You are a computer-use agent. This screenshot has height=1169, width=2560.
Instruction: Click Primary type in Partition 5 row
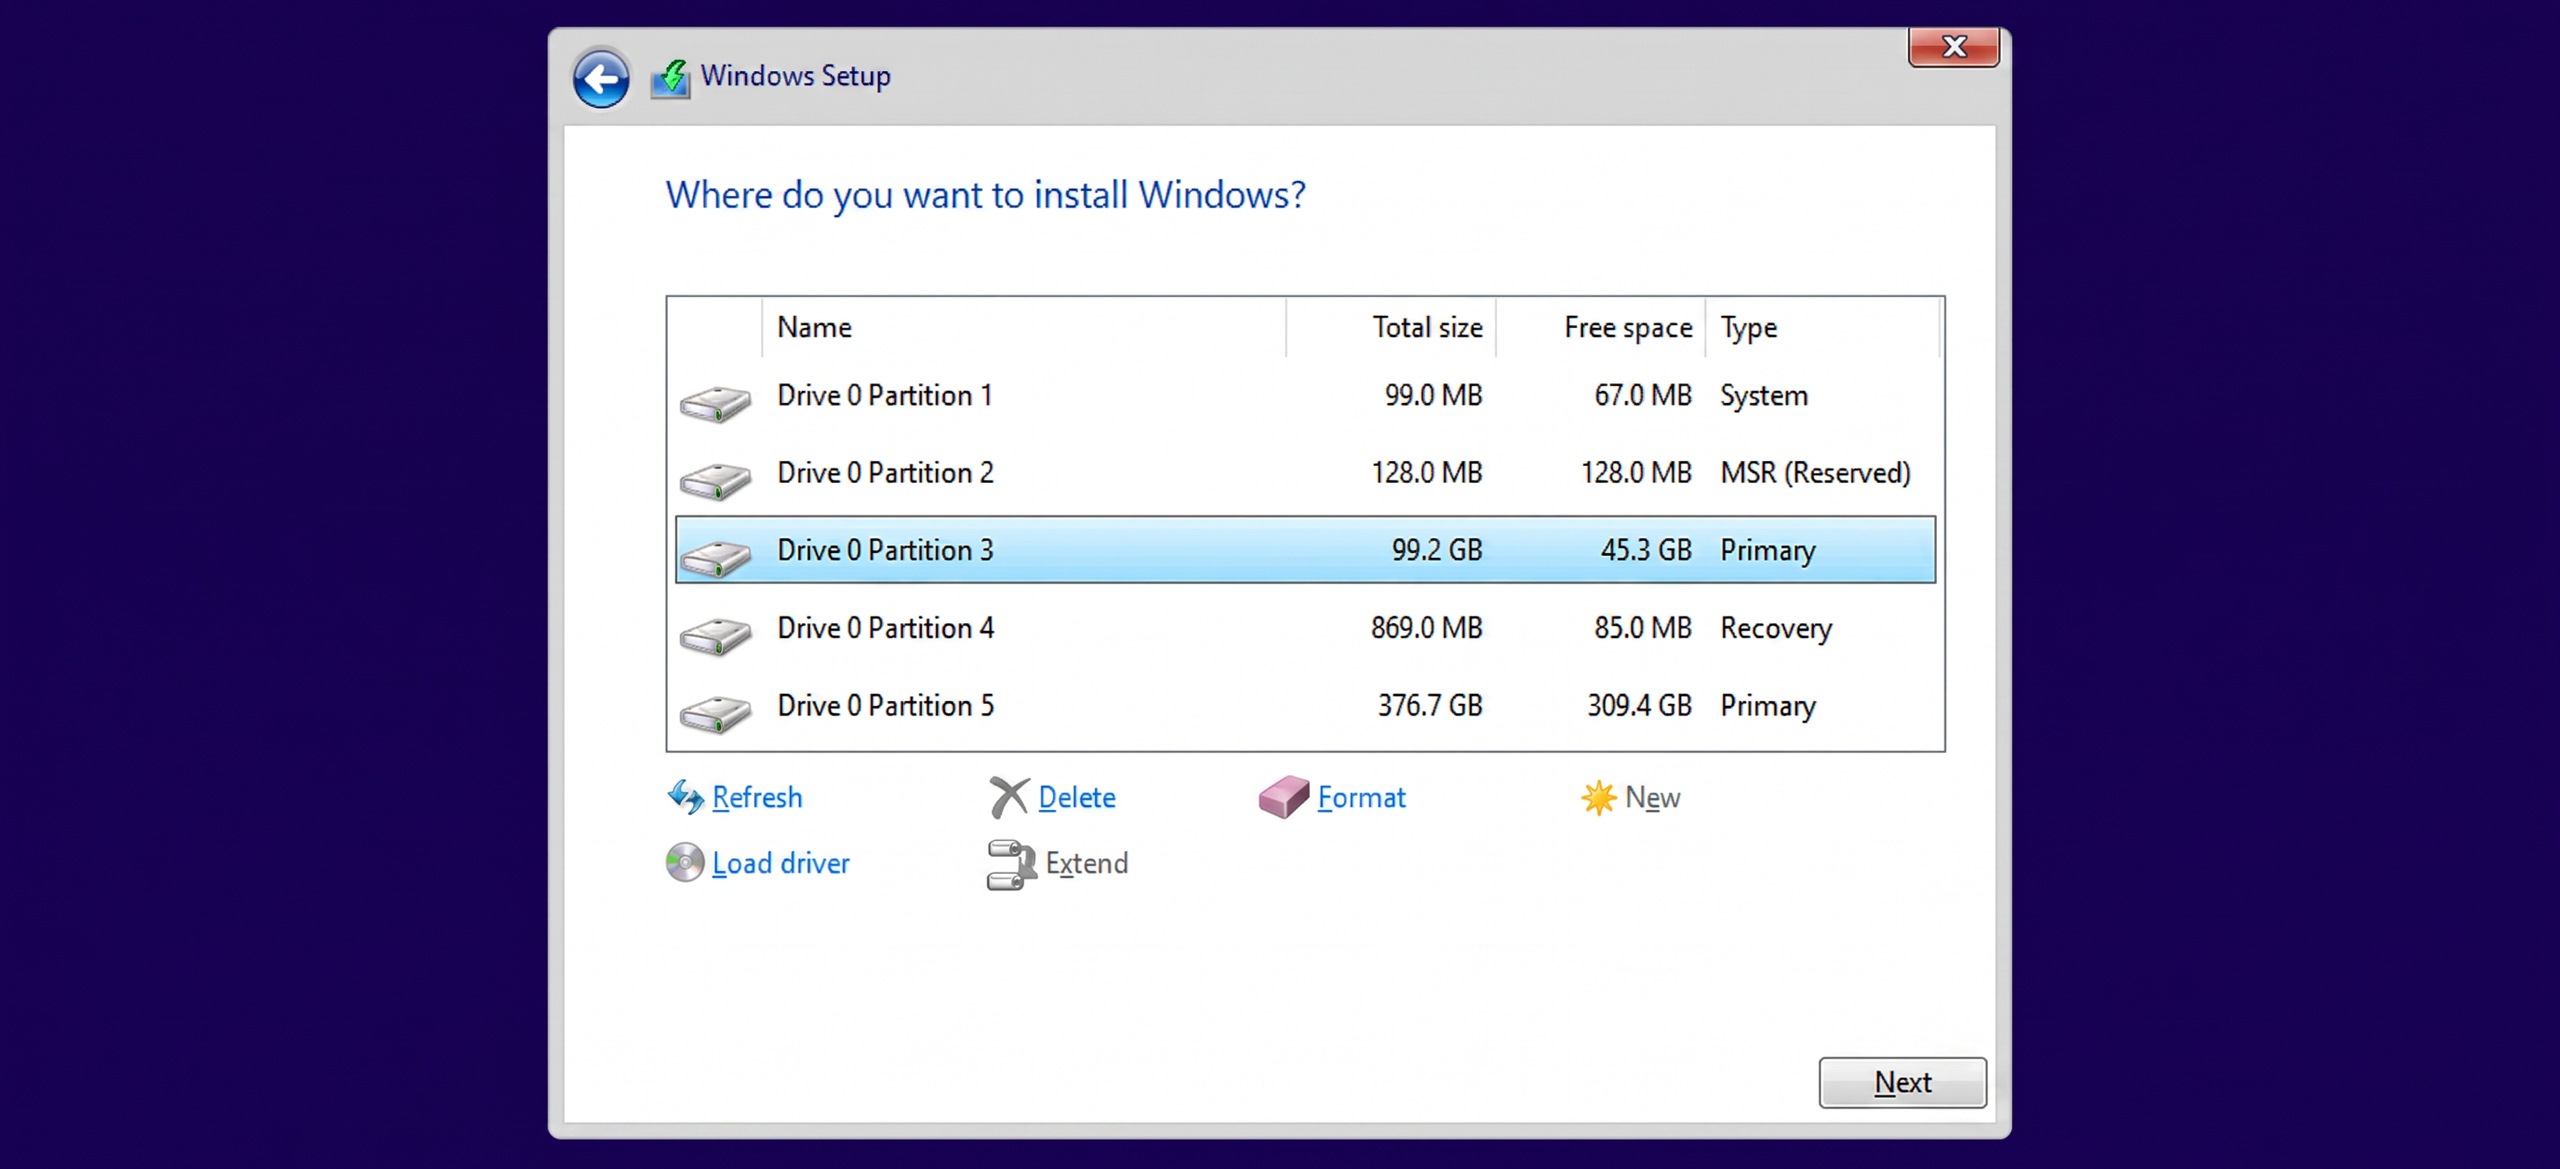(x=1768, y=707)
